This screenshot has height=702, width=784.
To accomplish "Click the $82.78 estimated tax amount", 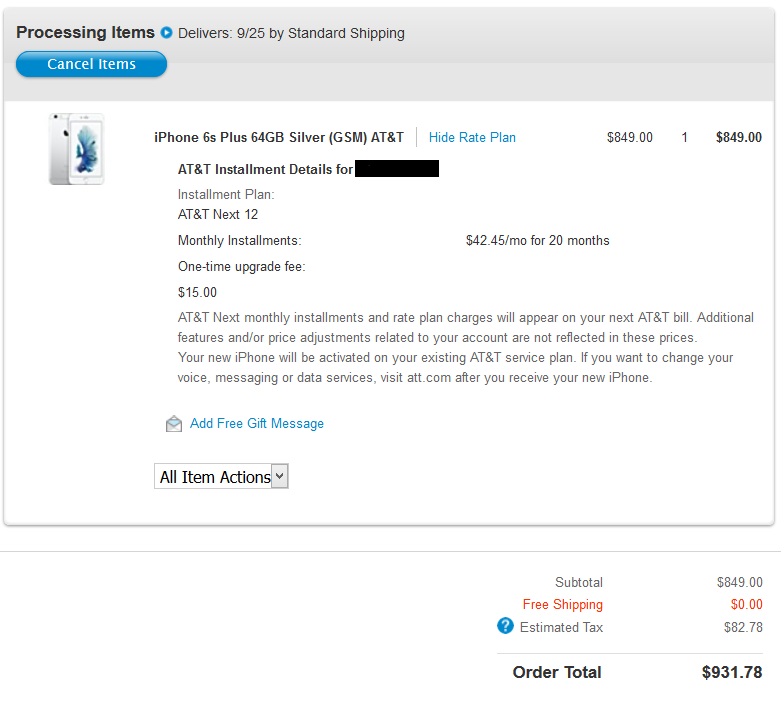I will (x=743, y=627).
